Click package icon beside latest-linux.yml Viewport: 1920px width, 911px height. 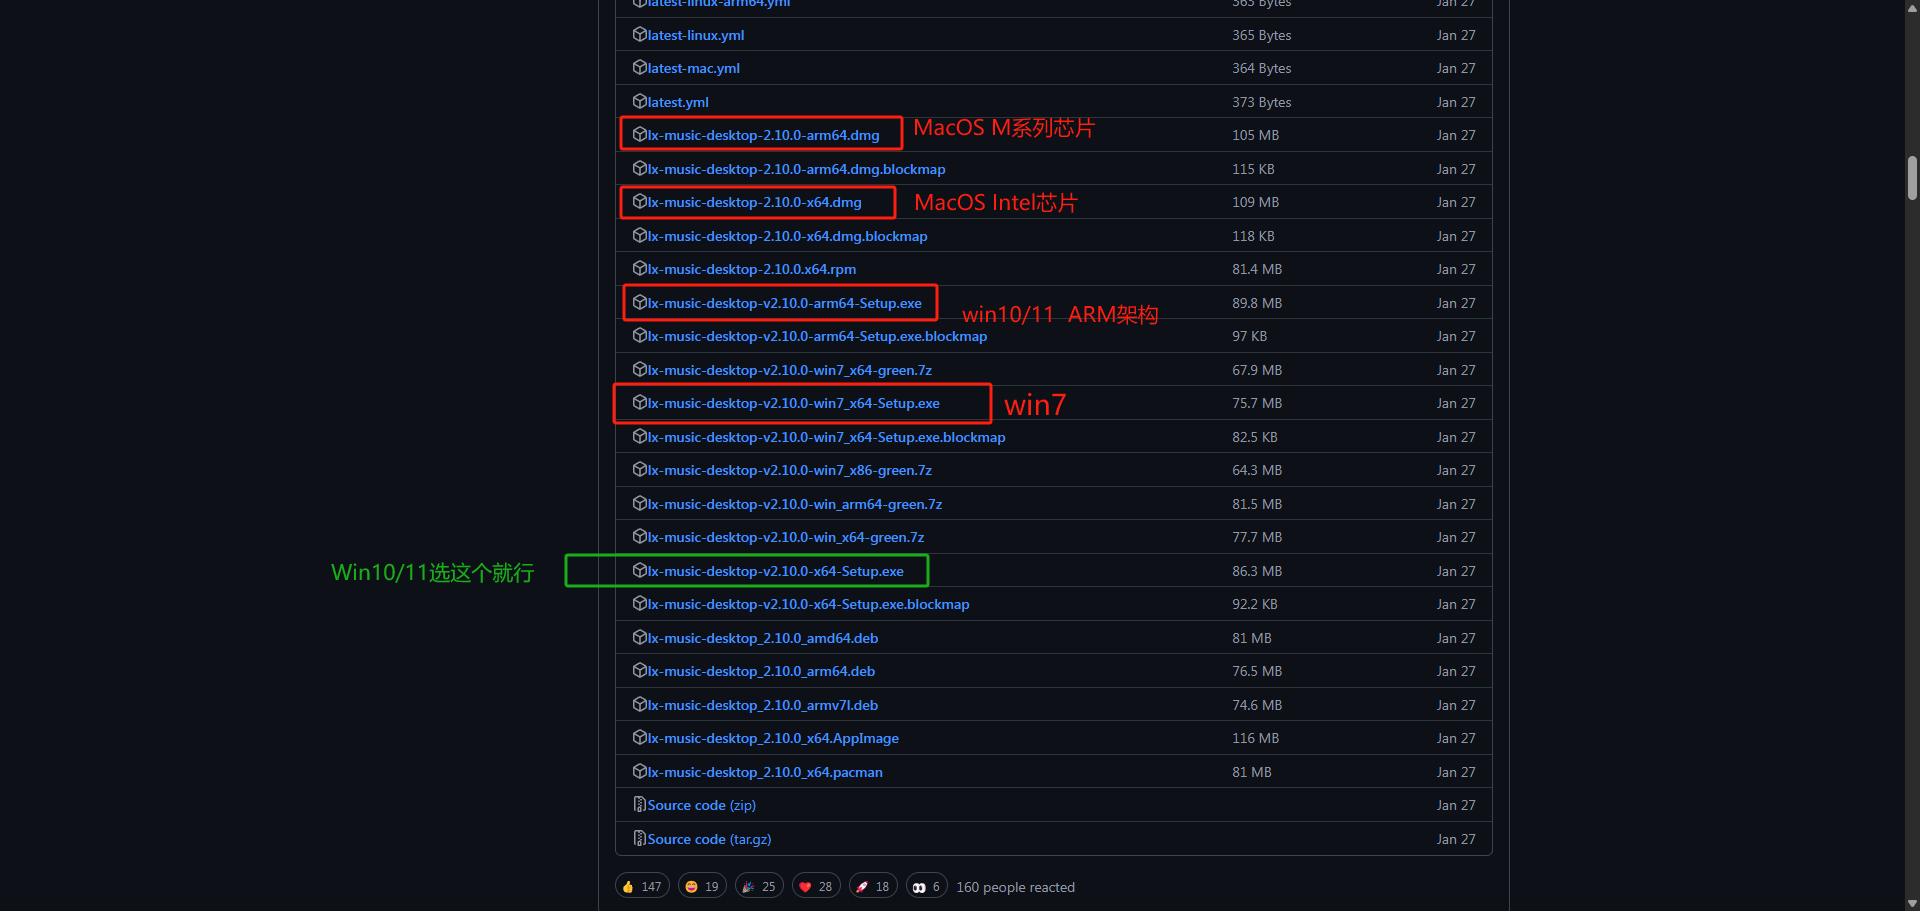(x=640, y=35)
